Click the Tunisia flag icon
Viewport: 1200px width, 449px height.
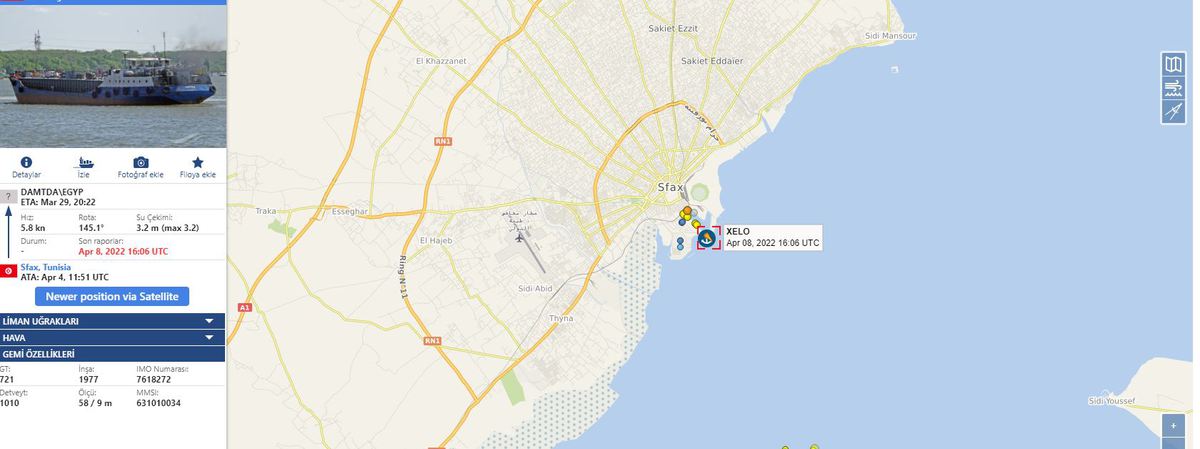(x=8, y=271)
